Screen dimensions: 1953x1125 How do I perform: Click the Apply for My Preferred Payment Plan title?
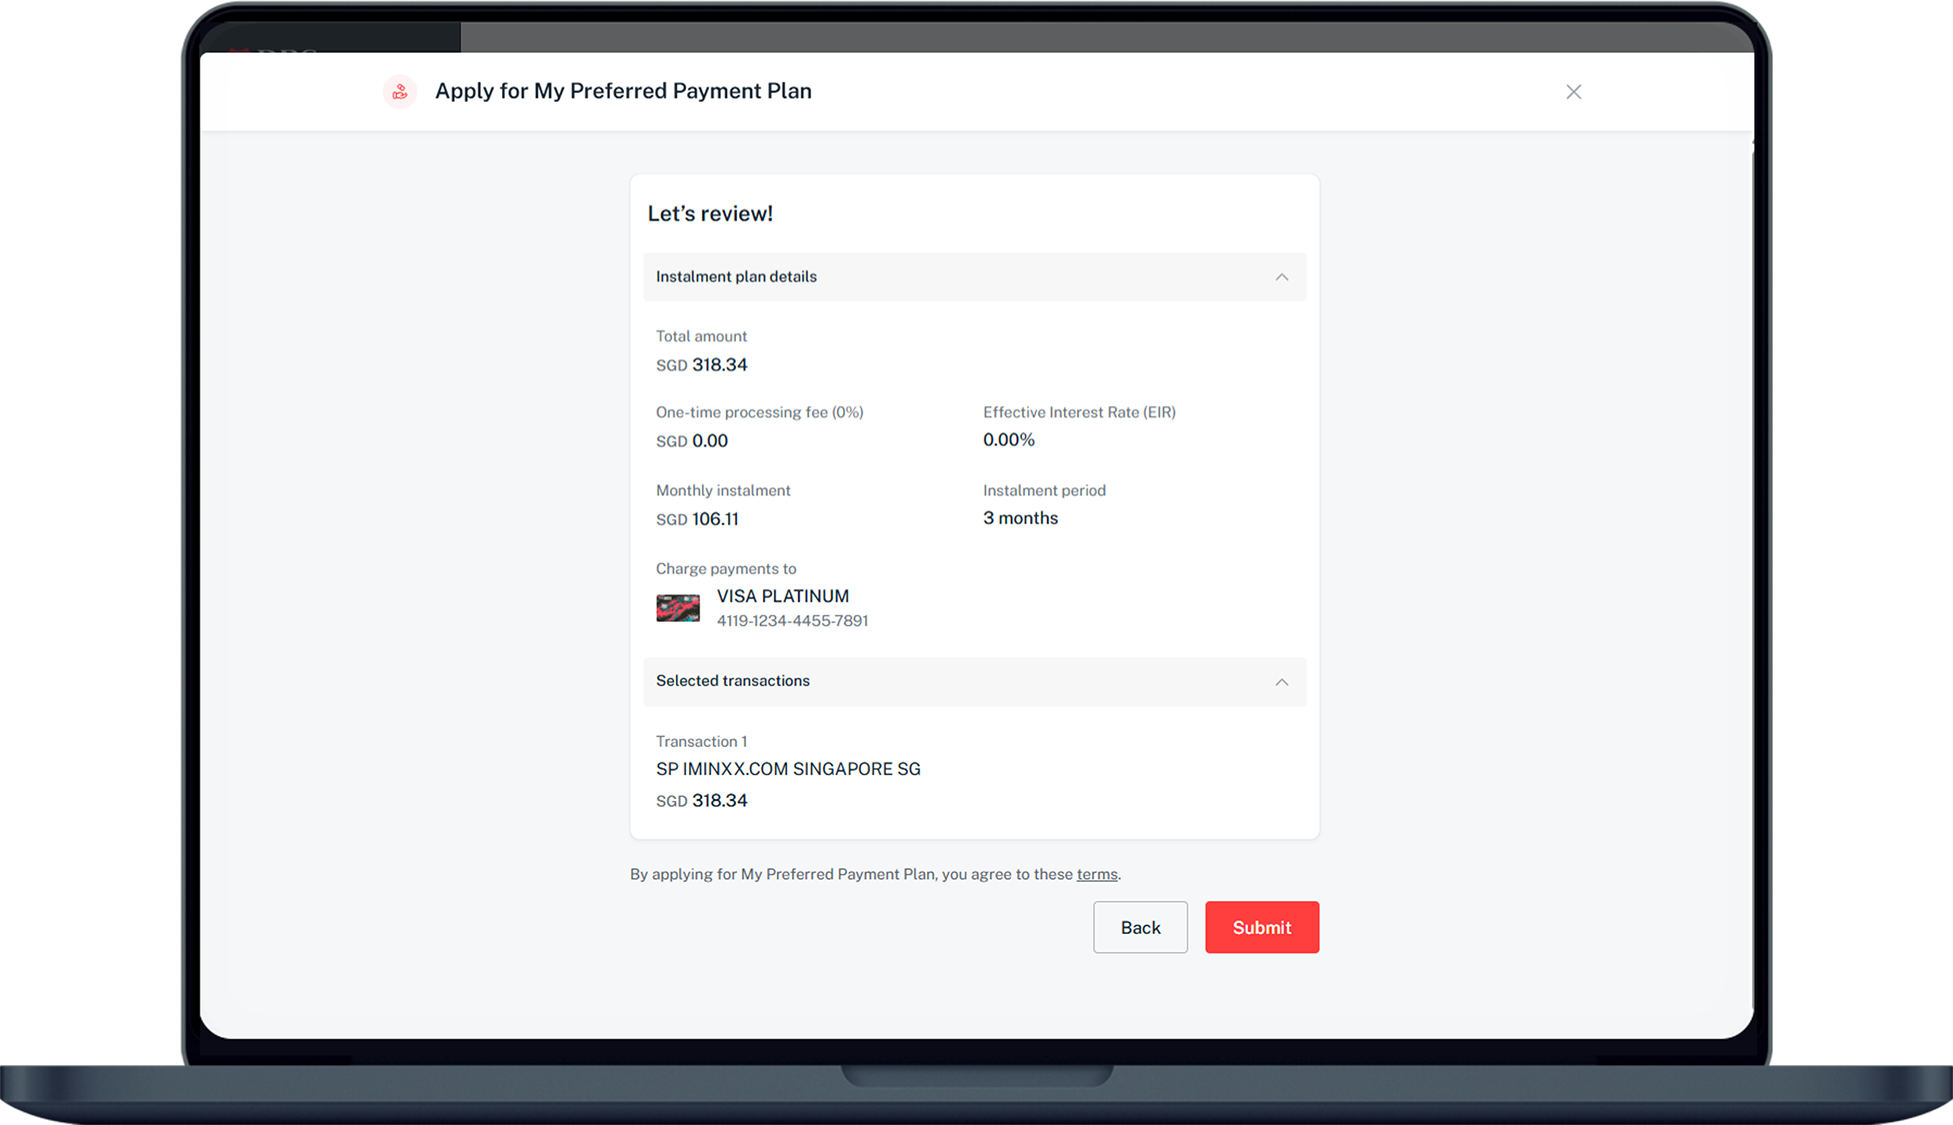click(x=623, y=91)
